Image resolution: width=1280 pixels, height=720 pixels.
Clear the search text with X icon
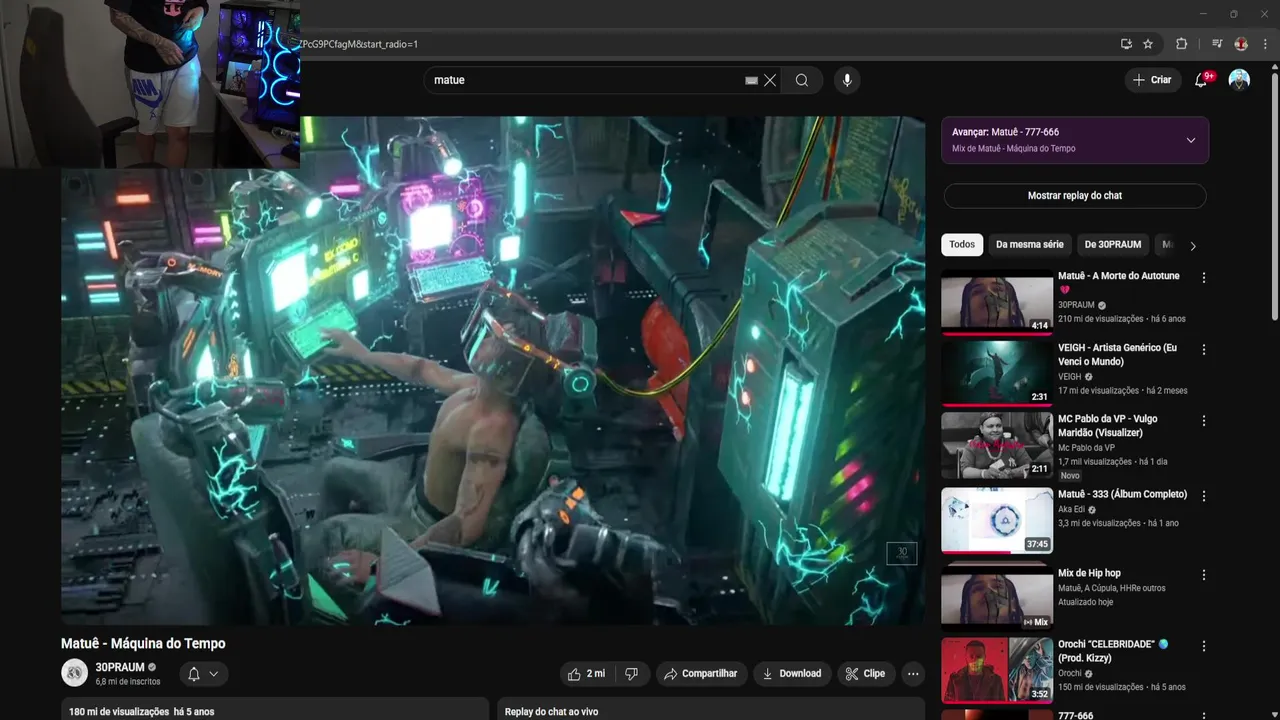[x=770, y=80]
